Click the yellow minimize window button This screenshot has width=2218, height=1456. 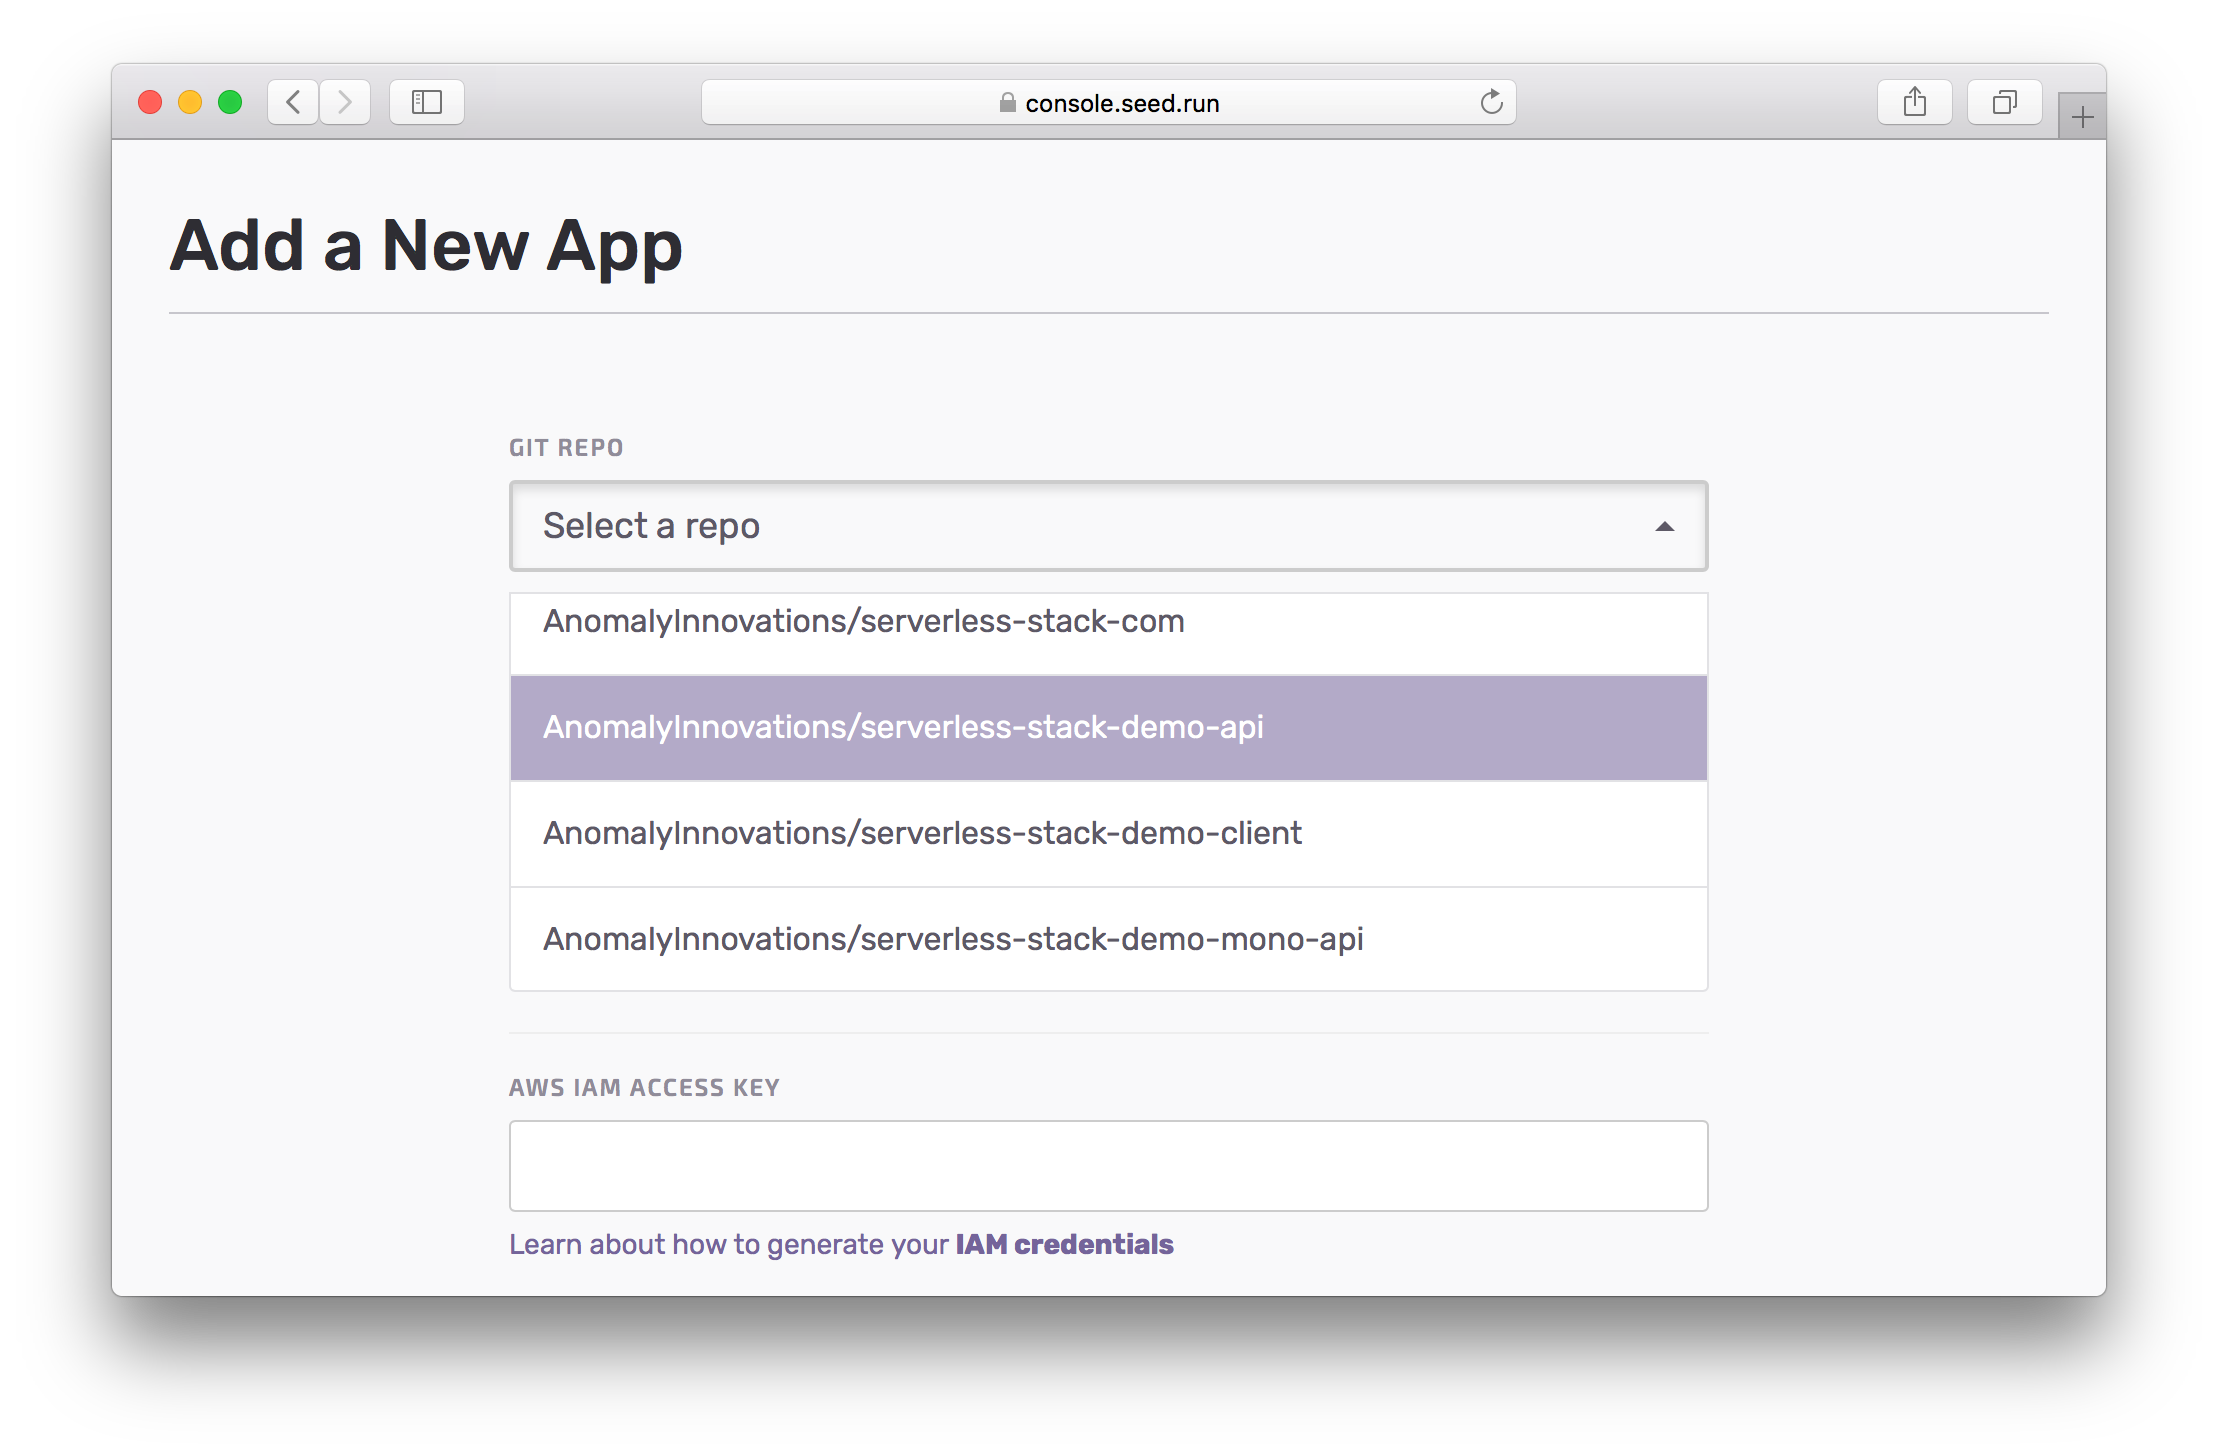pos(190,102)
